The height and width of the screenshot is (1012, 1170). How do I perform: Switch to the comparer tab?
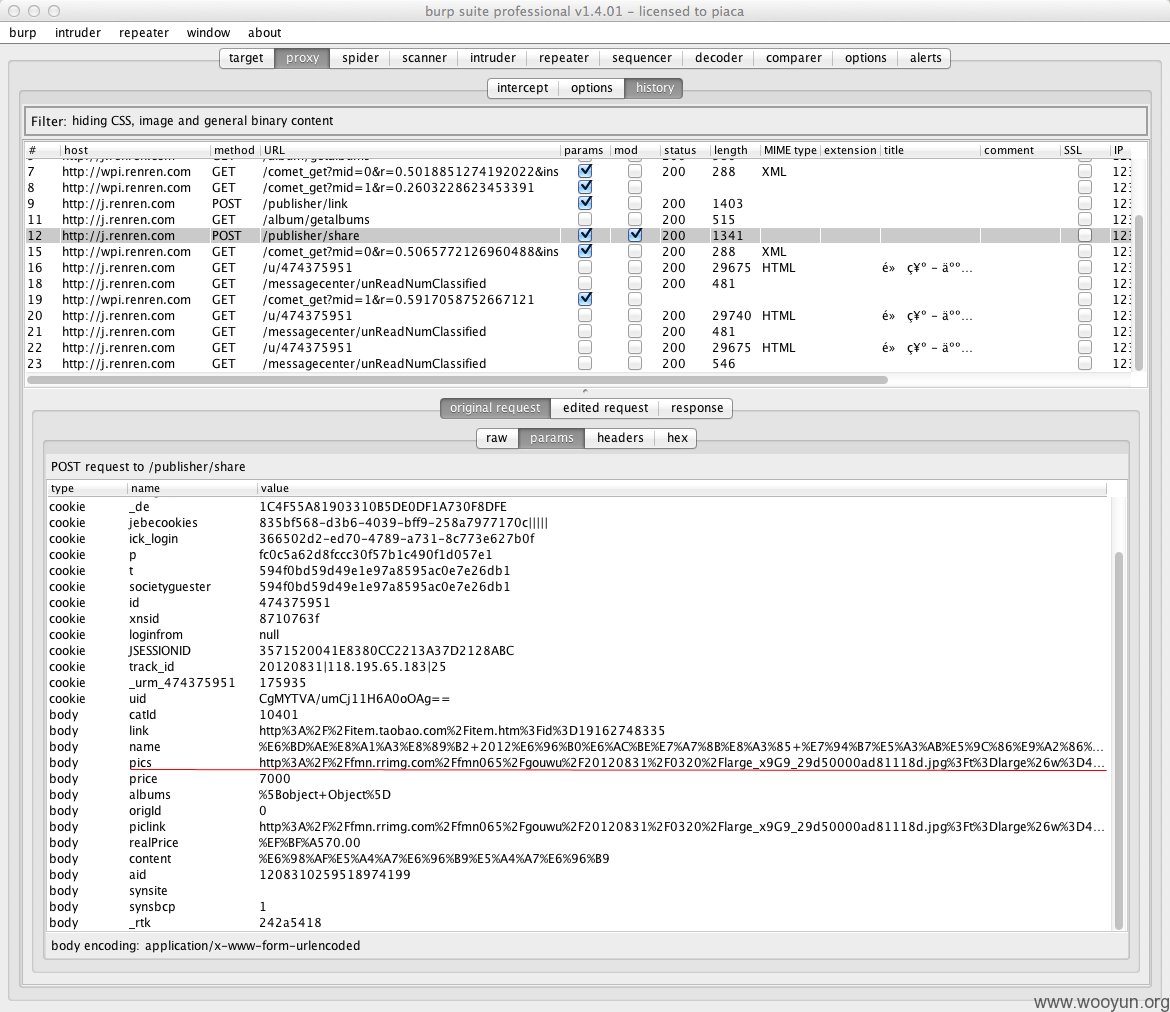793,58
